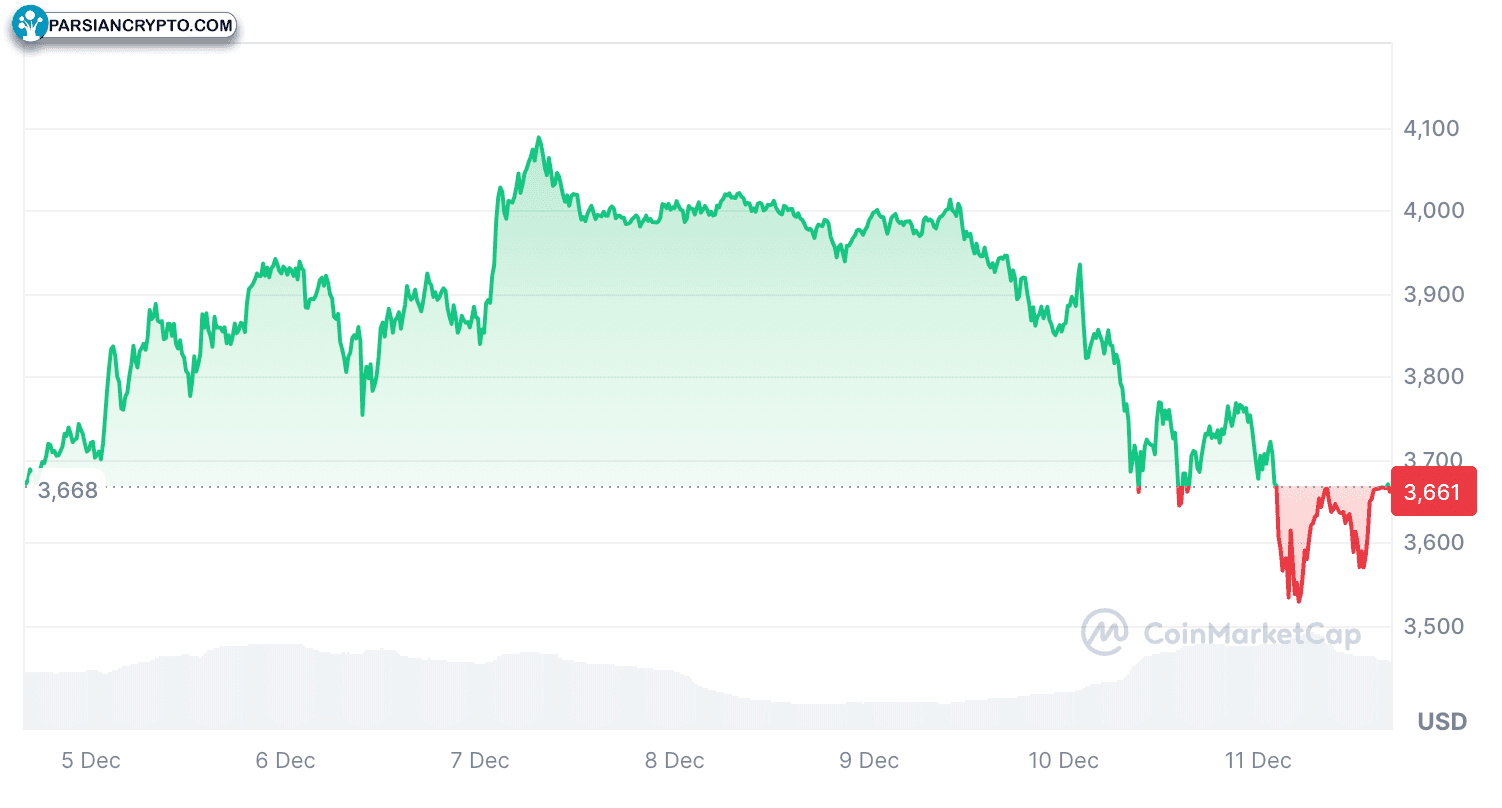Screen dimensions: 1502x808
Task: Select the 5 Dec date marker
Action: click(91, 761)
